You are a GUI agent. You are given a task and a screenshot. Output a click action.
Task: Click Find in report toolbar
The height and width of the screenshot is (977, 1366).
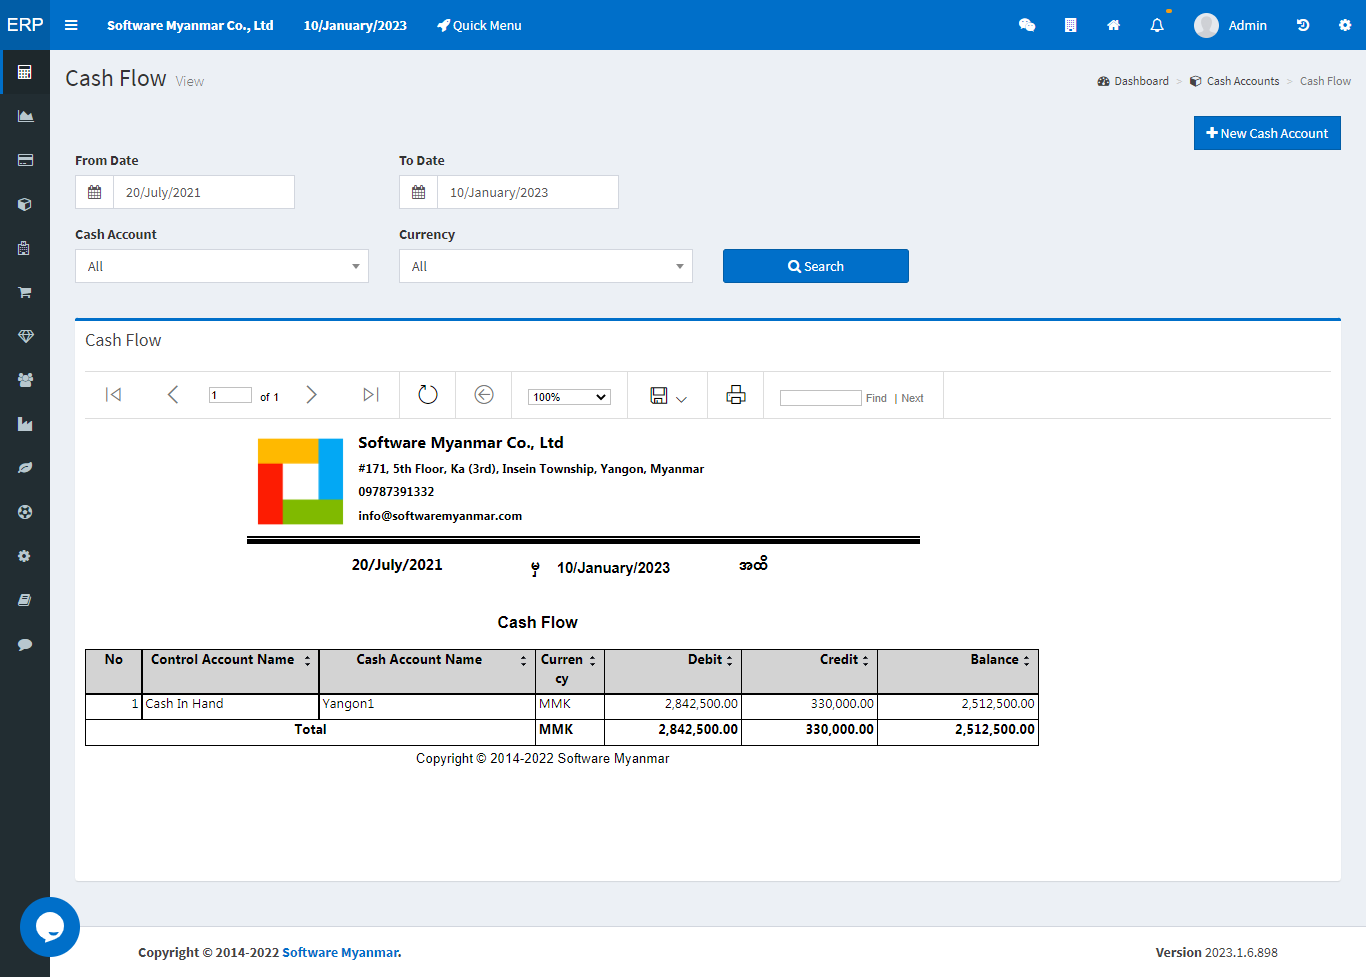tap(876, 398)
